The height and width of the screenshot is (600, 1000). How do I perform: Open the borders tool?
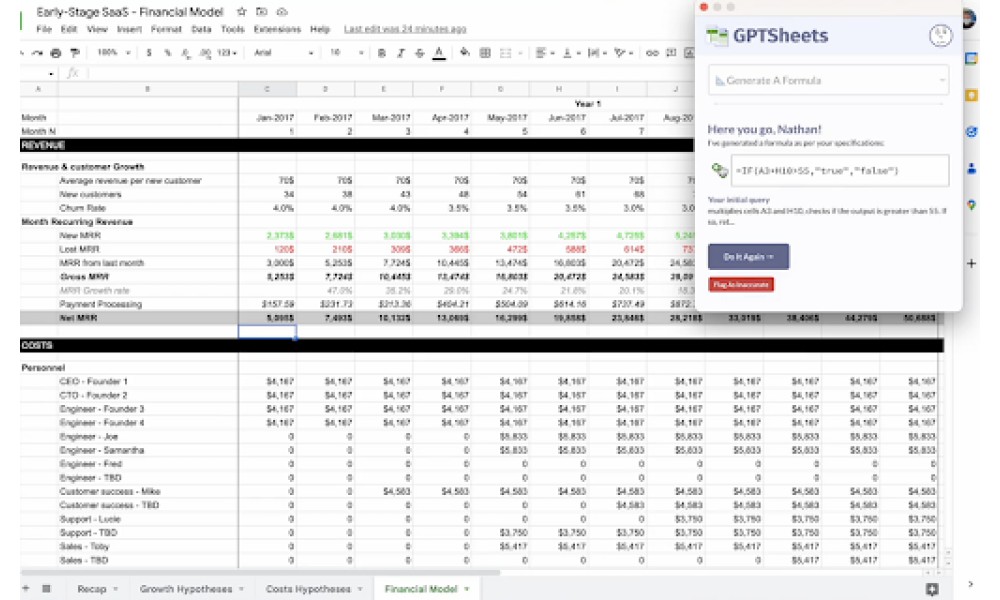(x=485, y=53)
